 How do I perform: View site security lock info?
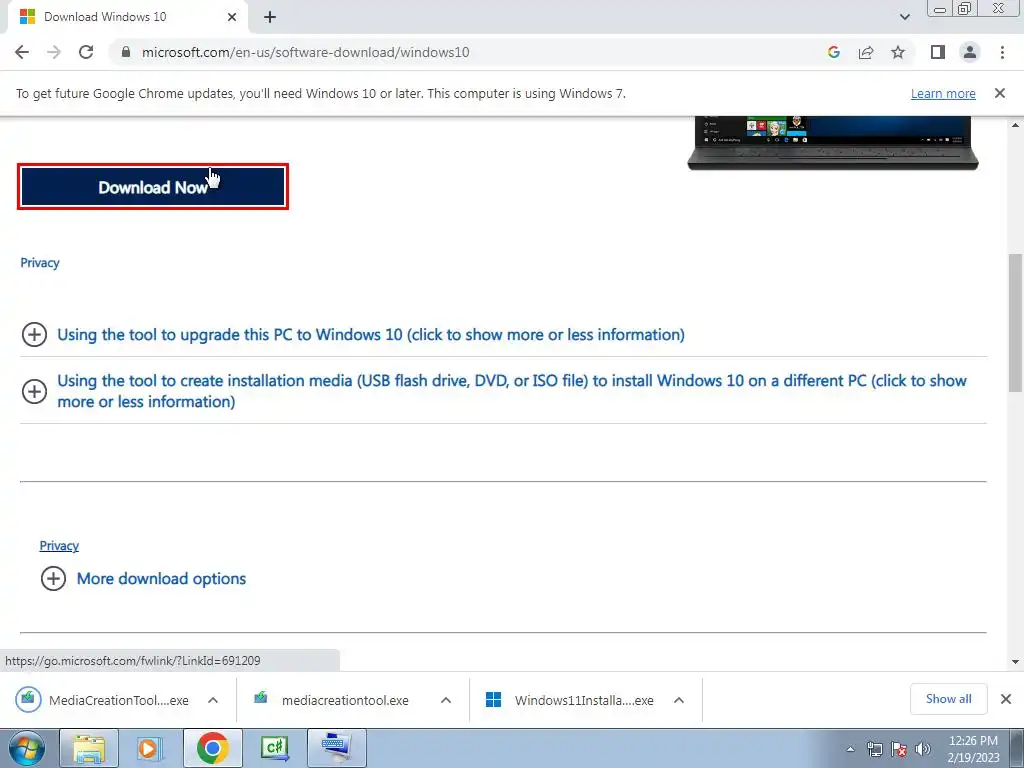point(126,52)
